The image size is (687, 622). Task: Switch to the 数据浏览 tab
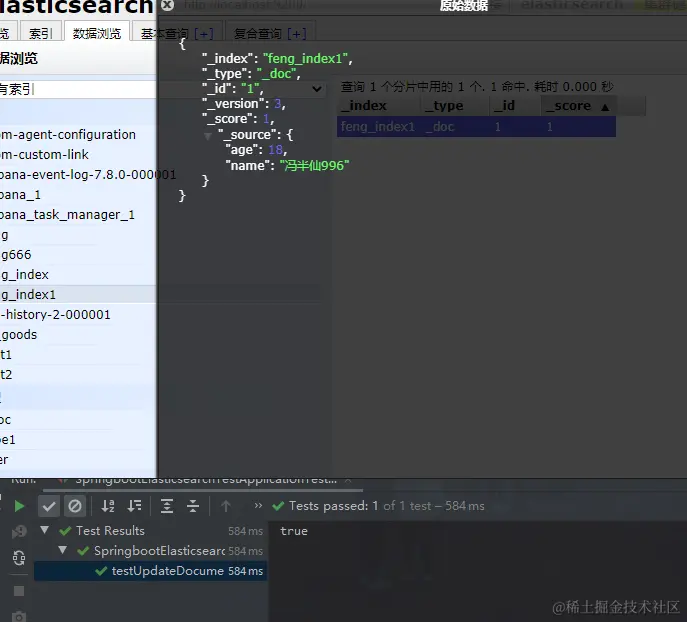[97, 33]
